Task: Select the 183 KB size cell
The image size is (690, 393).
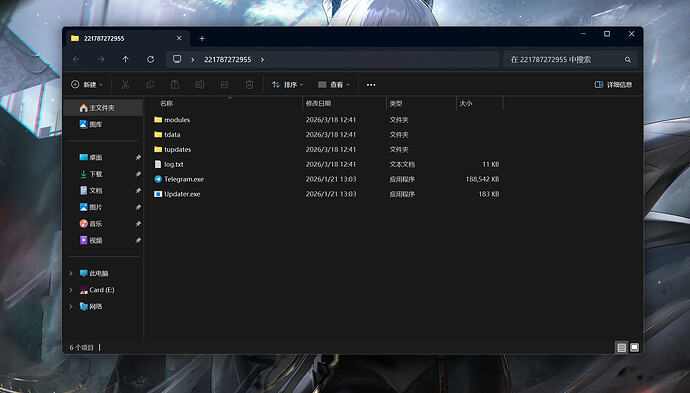Action: [489, 194]
